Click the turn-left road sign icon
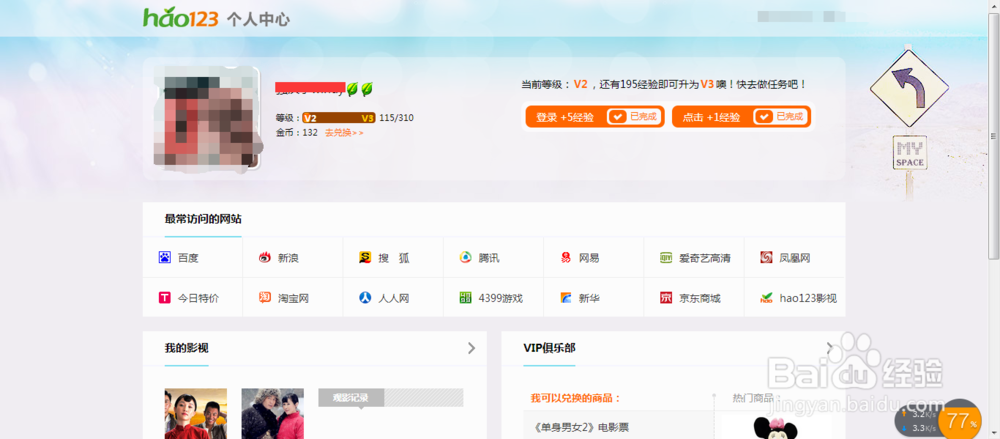 909,87
